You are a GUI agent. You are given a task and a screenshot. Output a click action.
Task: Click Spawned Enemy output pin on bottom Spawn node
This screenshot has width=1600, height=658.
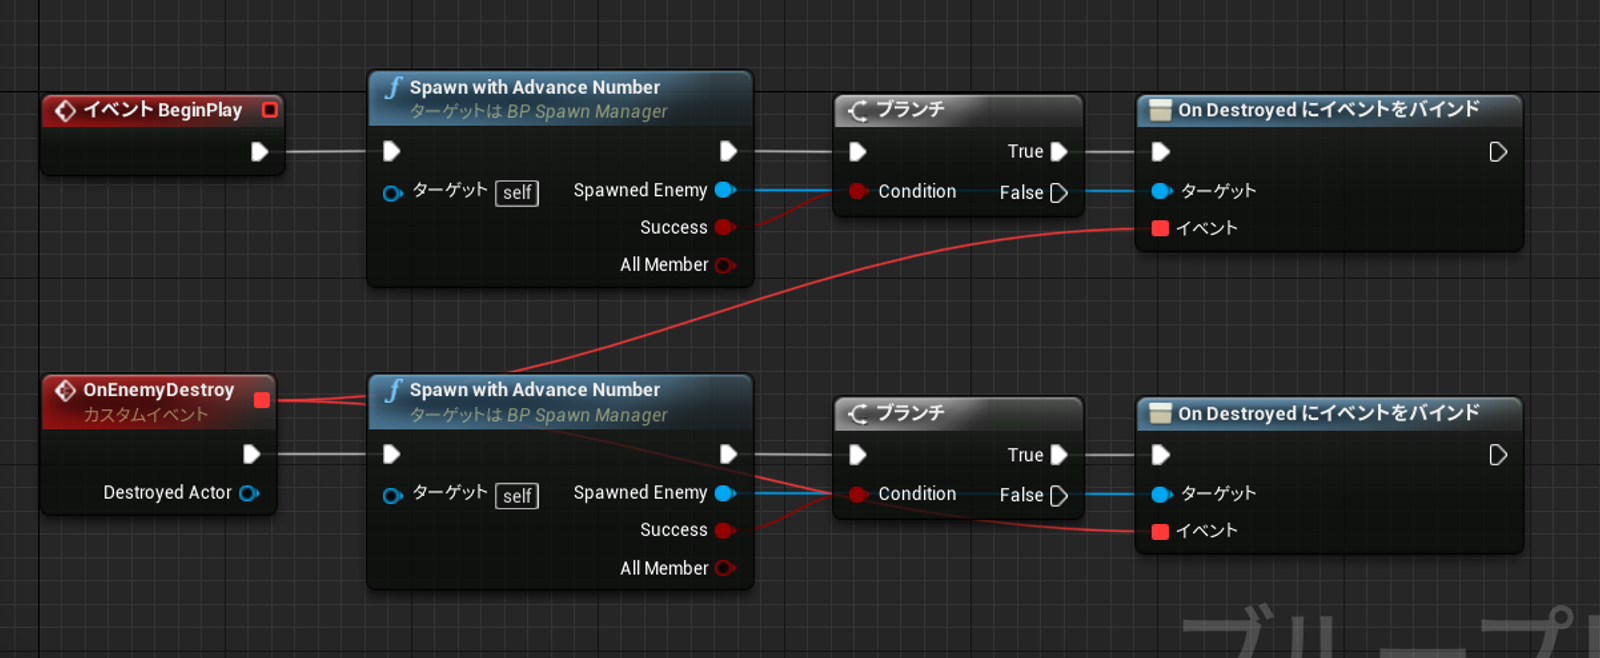(726, 493)
